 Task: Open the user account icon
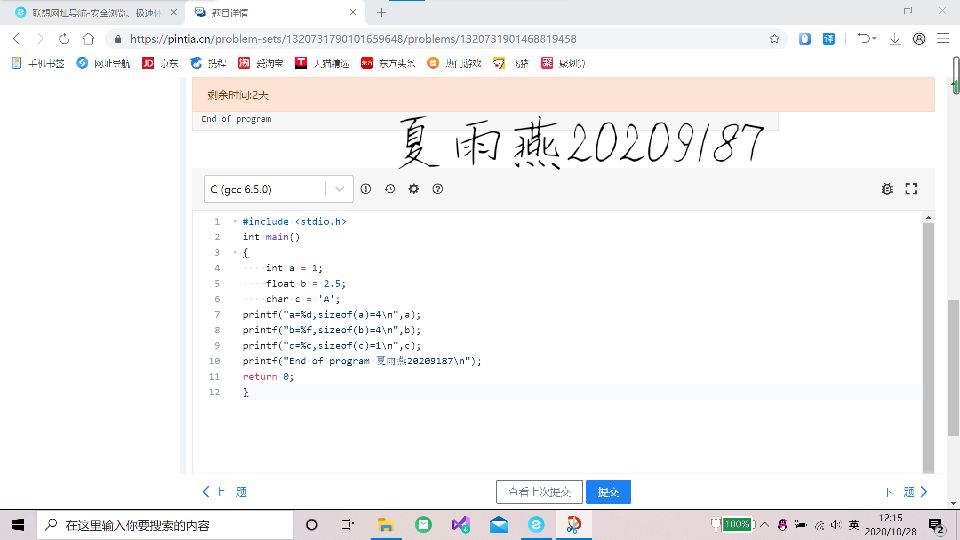point(919,39)
